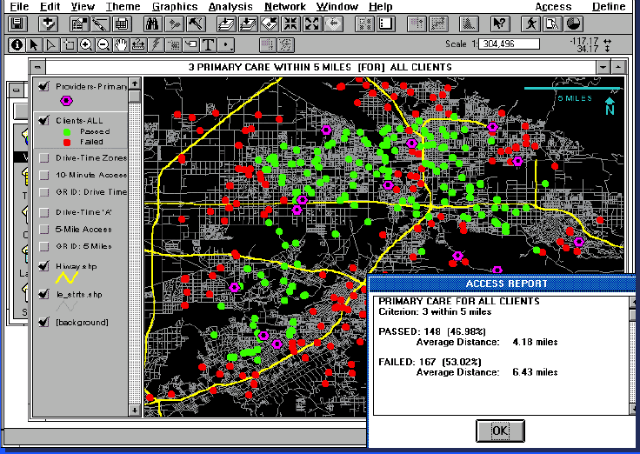640x454 pixels.
Task: Click the magenta Providers legend symbol
Action: click(x=67, y=100)
